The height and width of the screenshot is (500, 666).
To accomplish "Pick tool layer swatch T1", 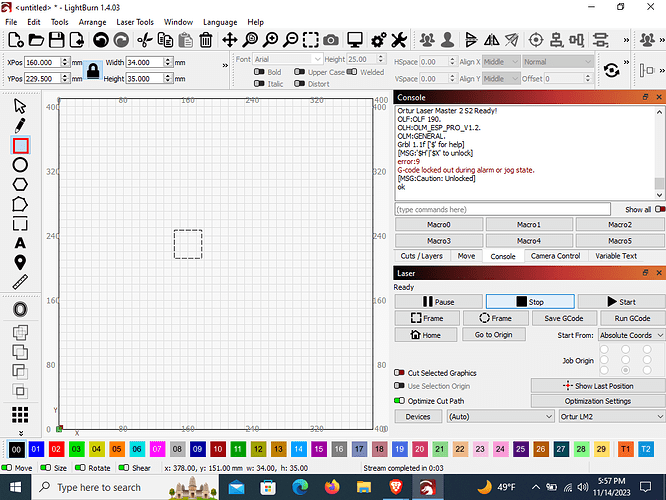I will (x=625, y=449).
